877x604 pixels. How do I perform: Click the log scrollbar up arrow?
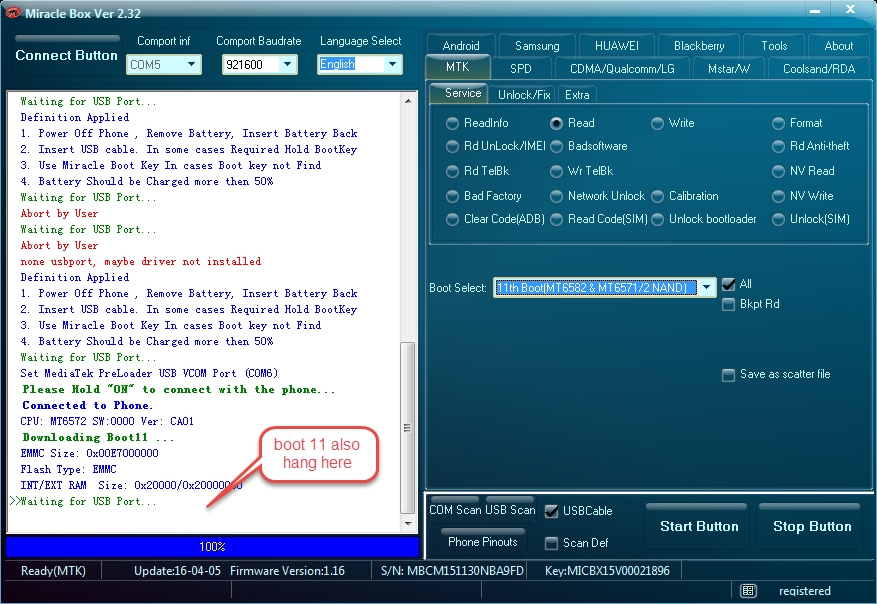(x=408, y=101)
